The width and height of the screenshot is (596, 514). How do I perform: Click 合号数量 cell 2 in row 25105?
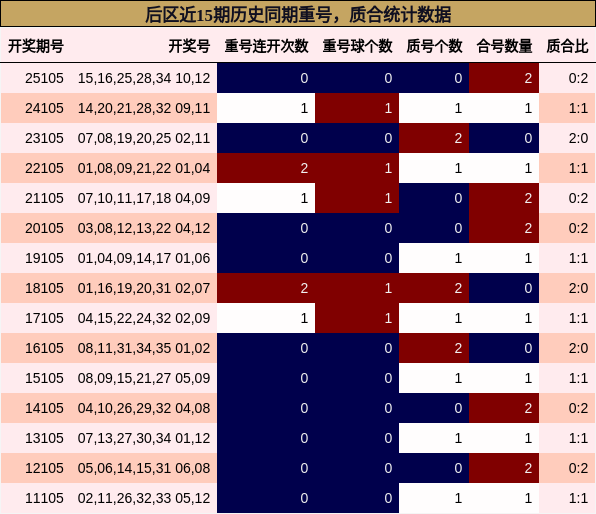coord(504,78)
